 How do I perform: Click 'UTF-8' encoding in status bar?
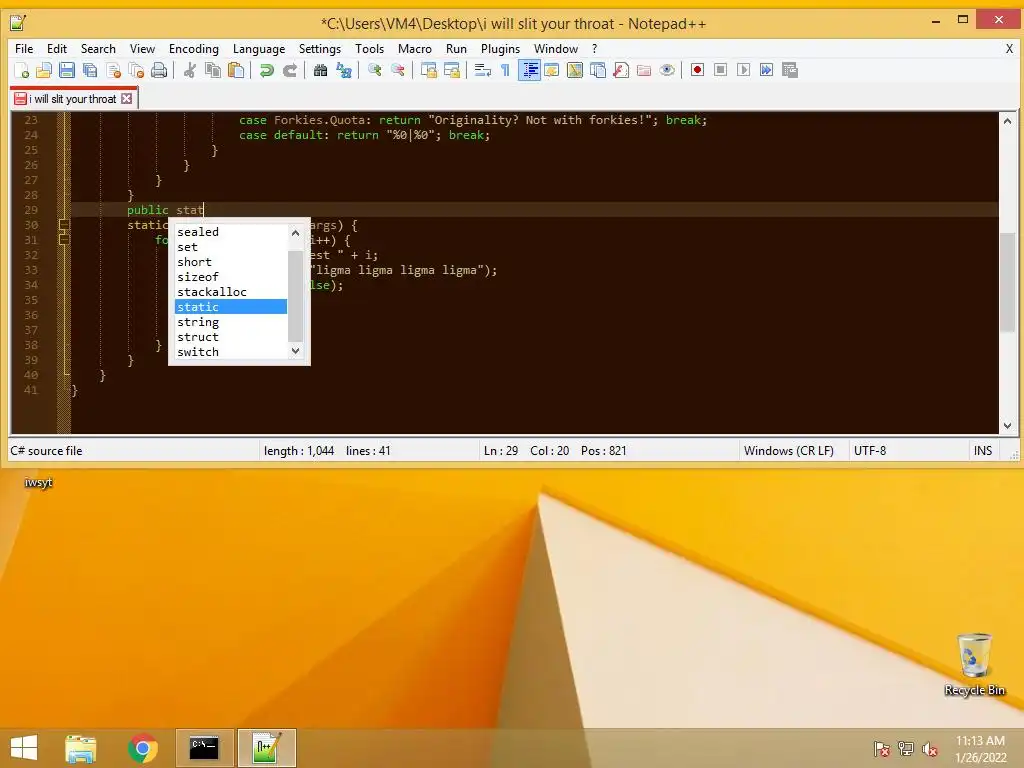point(870,451)
